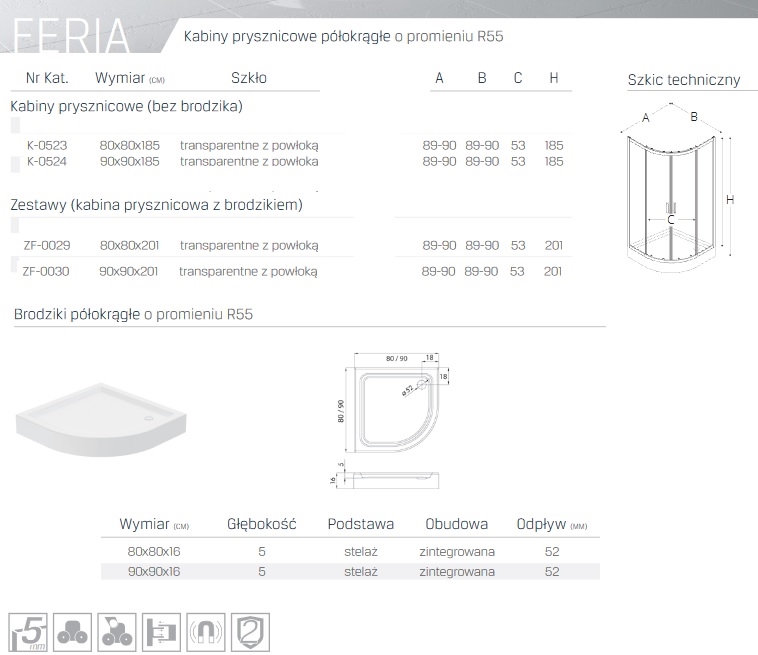Click the 'ø52' drain label on tray drawing
This screenshot has height=655, width=758.
tap(408, 391)
